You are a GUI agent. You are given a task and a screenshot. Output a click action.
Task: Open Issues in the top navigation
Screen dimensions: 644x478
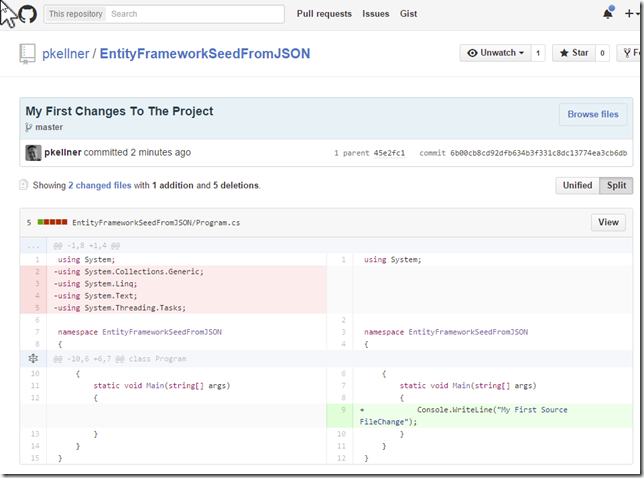tap(375, 14)
